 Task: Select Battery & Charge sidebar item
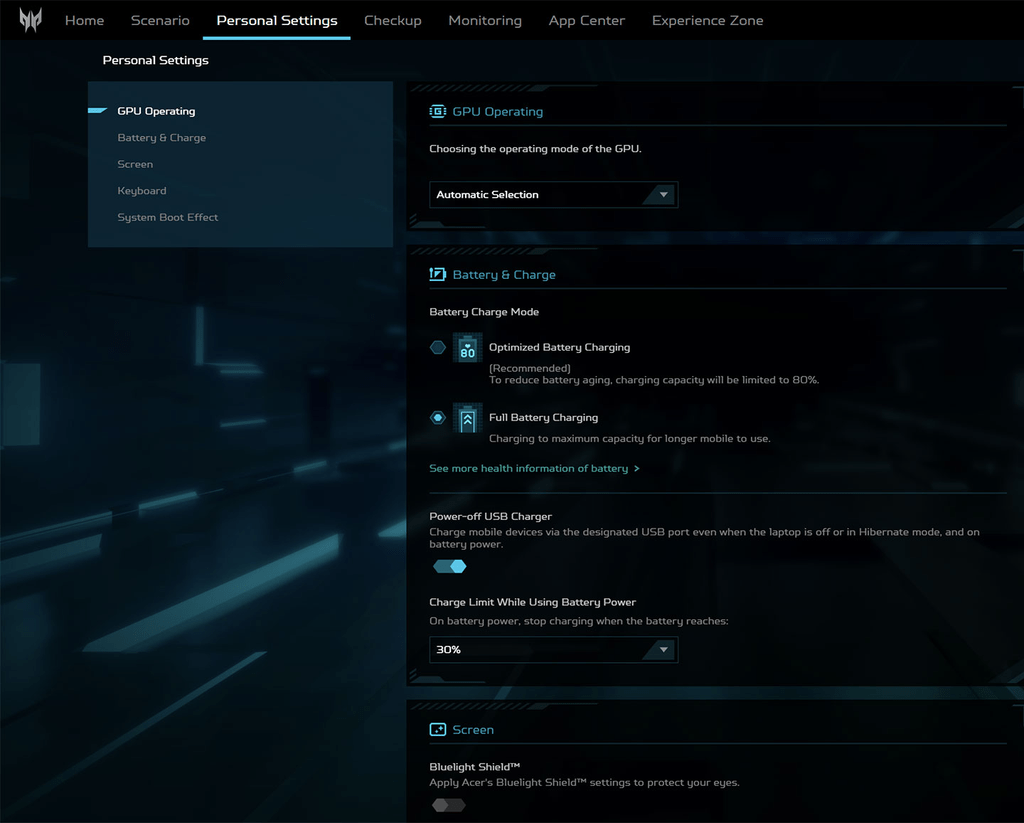click(161, 138)
